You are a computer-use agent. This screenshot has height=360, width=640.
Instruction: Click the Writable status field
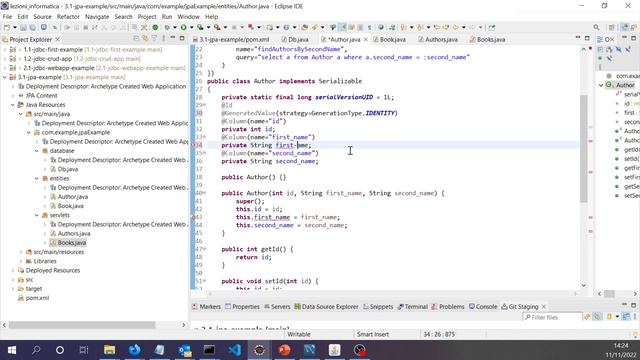(x=299, y=334)
